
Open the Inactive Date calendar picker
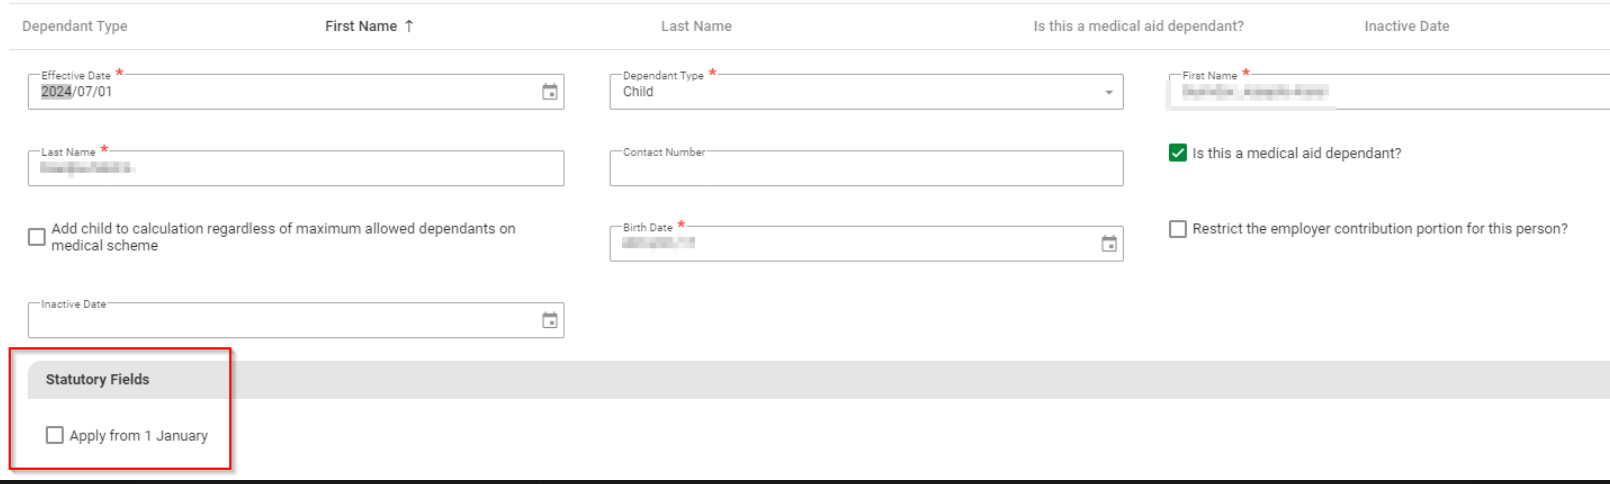pyautogui.click(x=550, y=321)
